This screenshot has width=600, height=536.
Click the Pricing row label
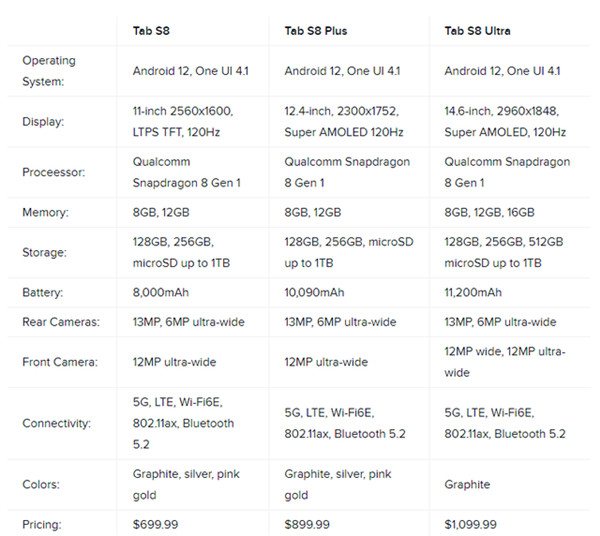[x=43, y=524]
